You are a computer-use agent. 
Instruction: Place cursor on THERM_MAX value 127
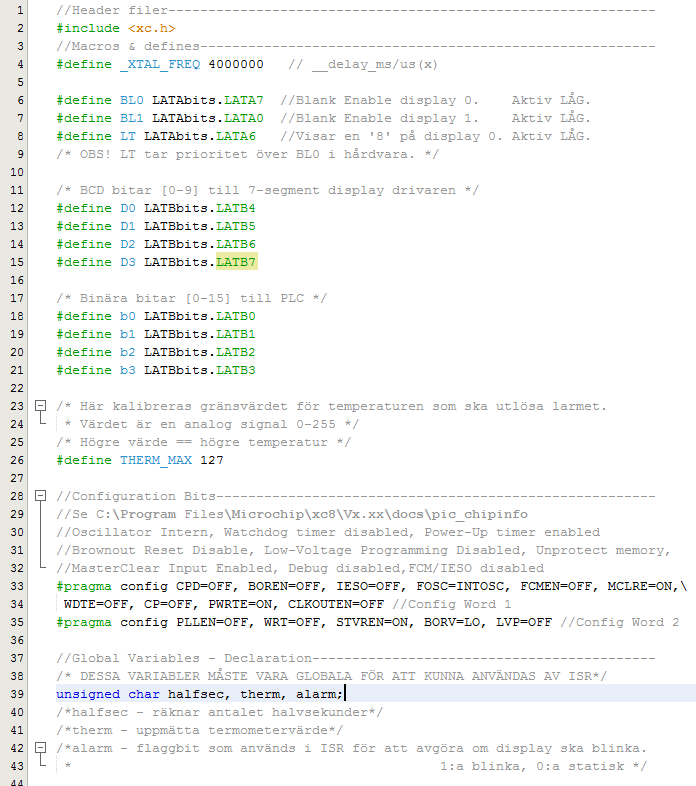point(211,460)
